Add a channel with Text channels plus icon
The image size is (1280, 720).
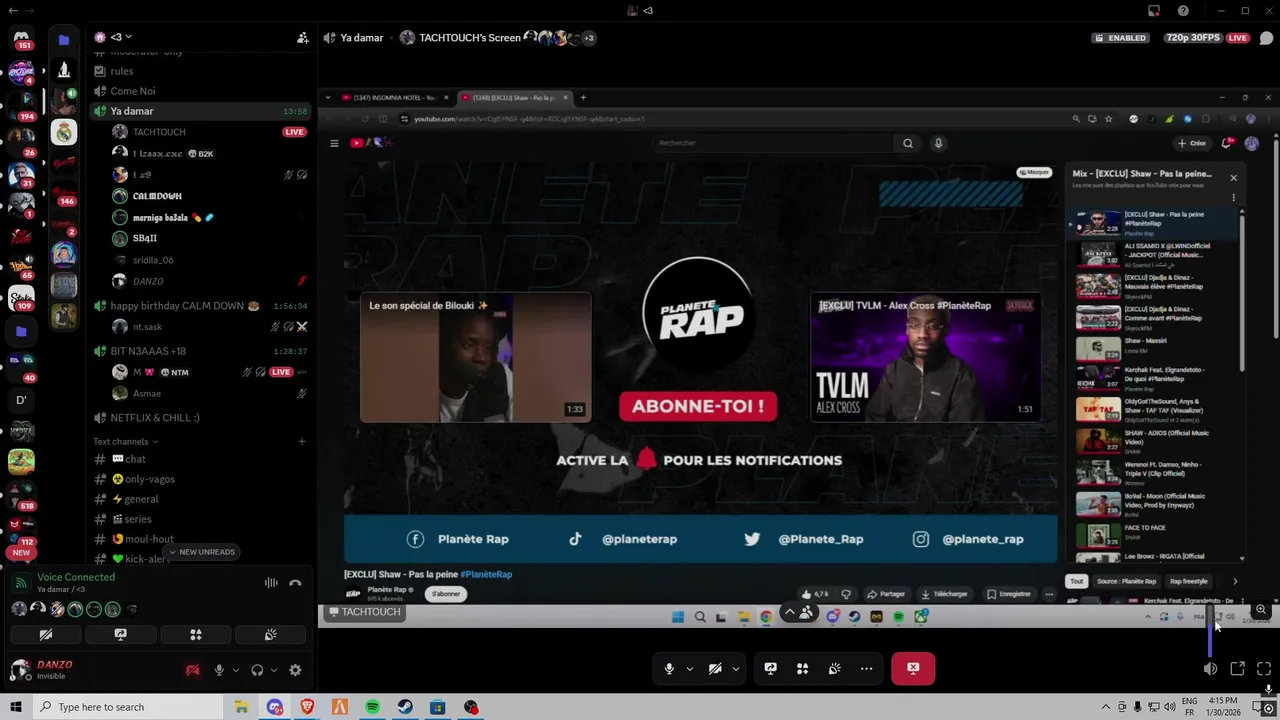pyautogui.click(x=302, y=441)
